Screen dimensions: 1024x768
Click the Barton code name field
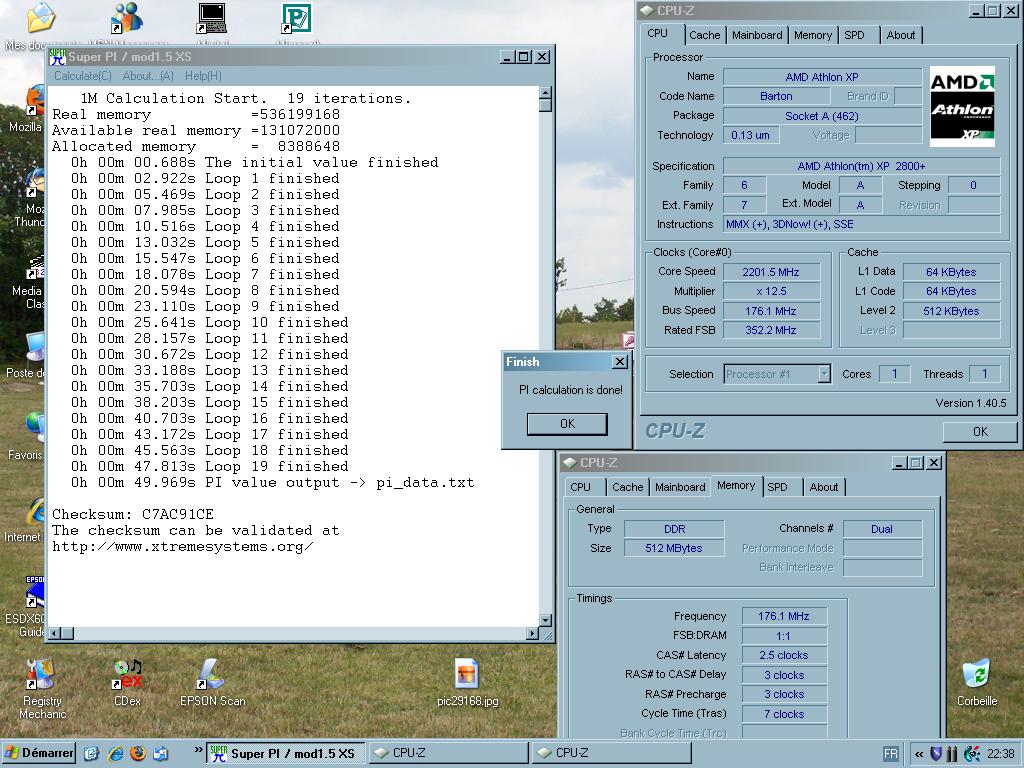776,96
